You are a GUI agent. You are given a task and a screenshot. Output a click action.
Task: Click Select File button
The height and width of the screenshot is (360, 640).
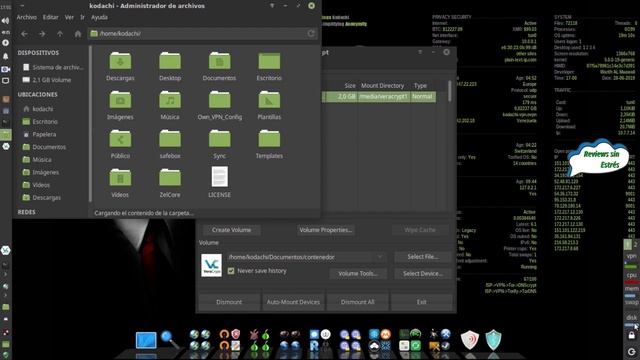(423, 257)
